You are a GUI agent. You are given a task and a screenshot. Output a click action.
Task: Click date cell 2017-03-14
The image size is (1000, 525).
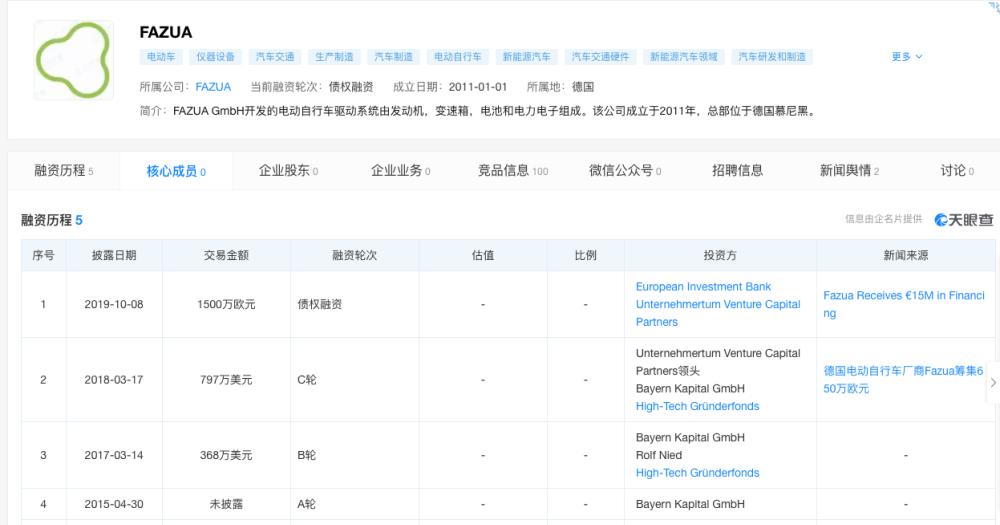tap(114, 455)
